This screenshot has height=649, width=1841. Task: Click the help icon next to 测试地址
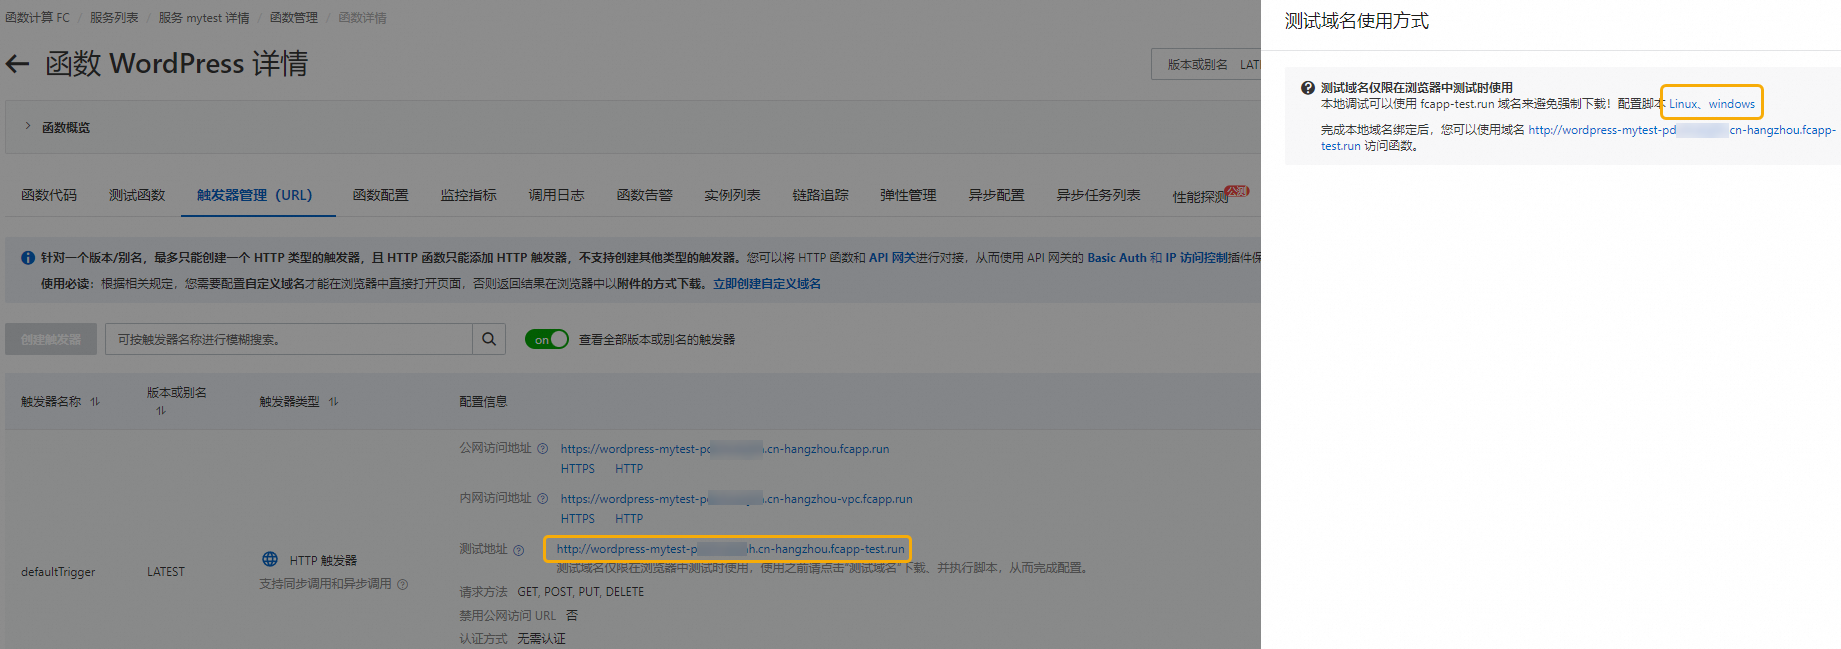point(519,550)
